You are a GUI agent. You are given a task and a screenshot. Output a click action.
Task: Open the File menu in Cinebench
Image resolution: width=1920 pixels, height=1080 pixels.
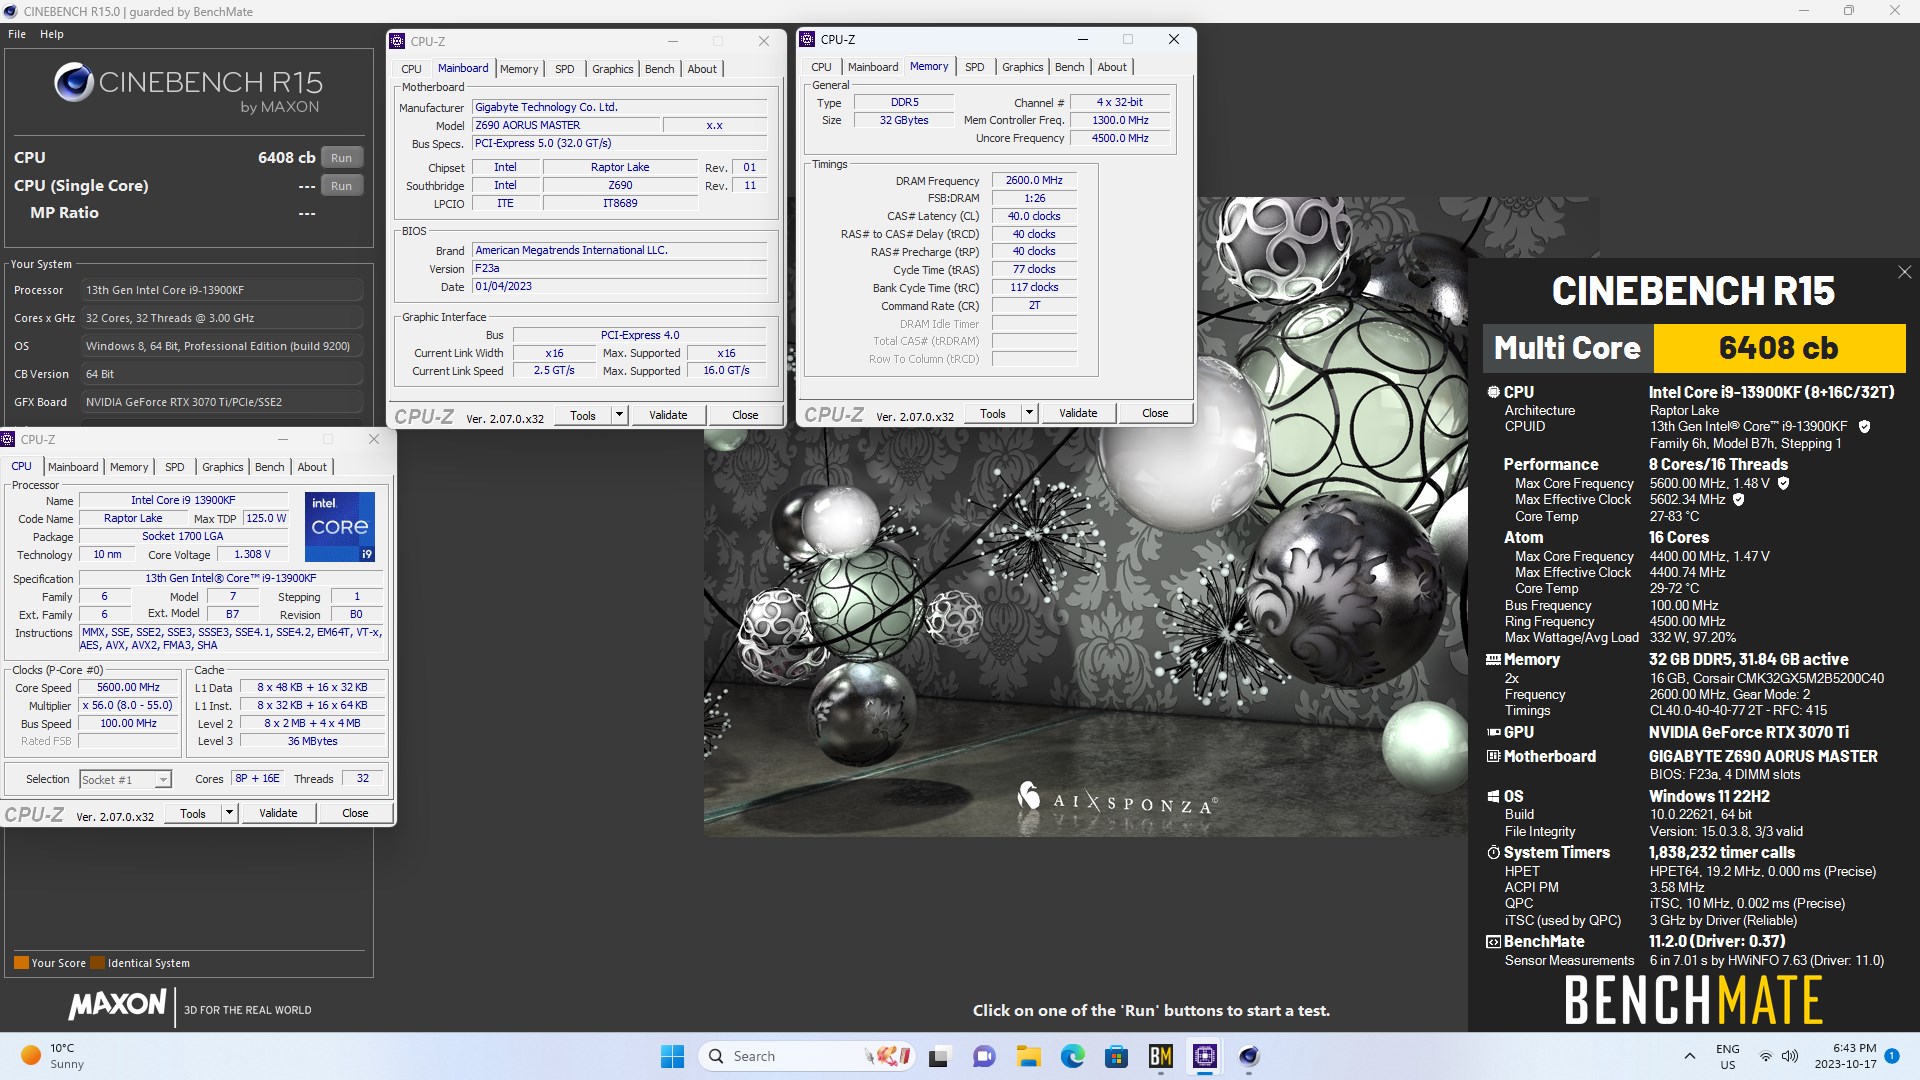pyautogui.click(x=17, y=34)
